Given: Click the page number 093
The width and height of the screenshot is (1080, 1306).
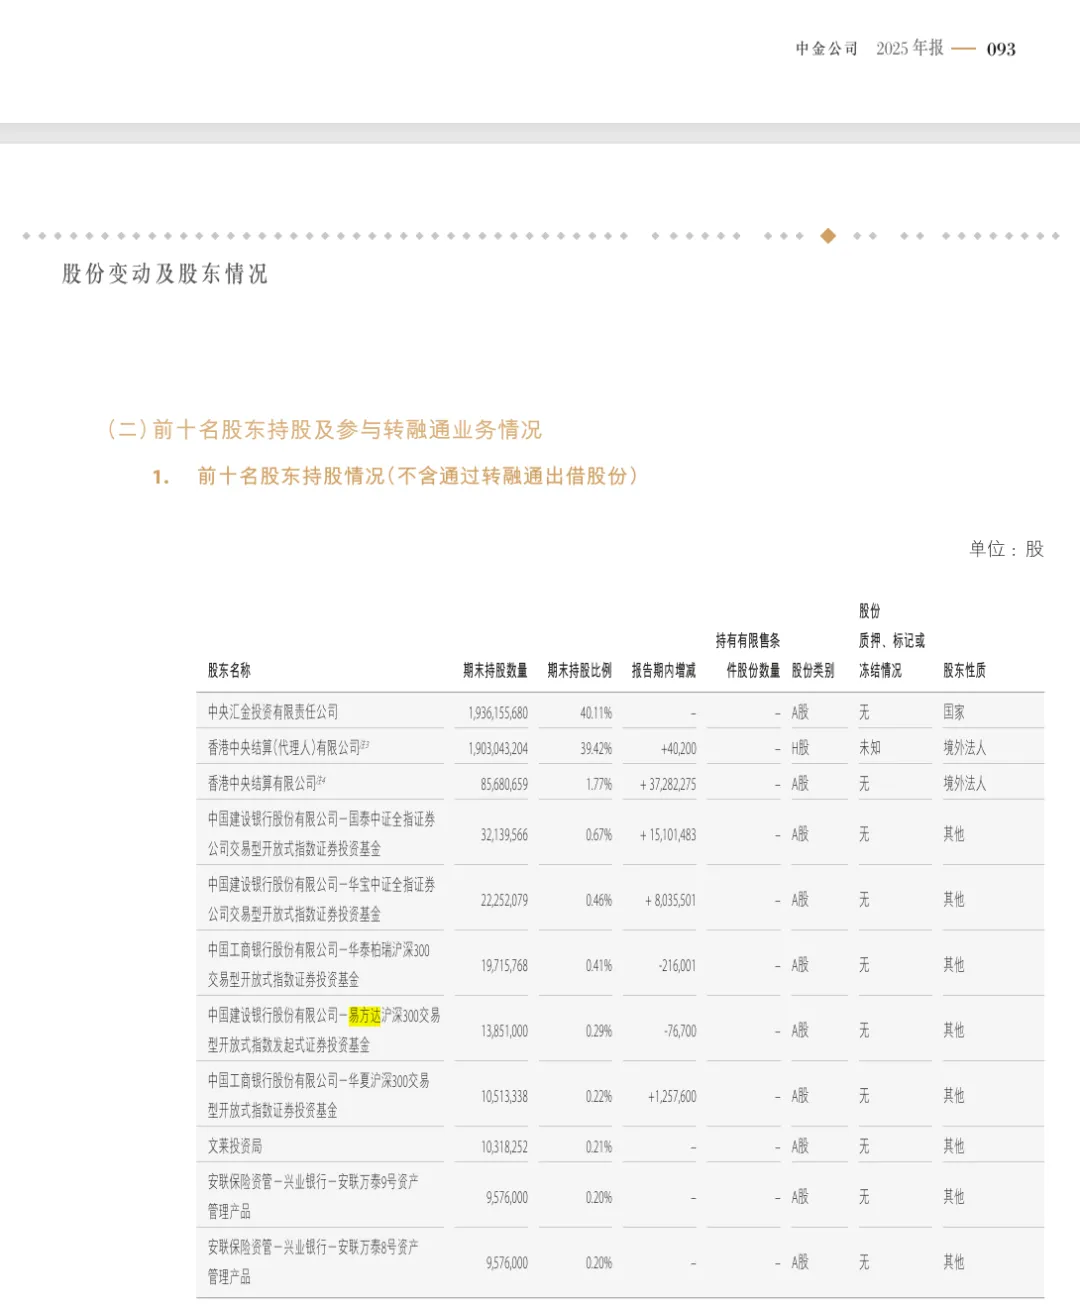Looking at the screenshot, I should coord(1001,49).
